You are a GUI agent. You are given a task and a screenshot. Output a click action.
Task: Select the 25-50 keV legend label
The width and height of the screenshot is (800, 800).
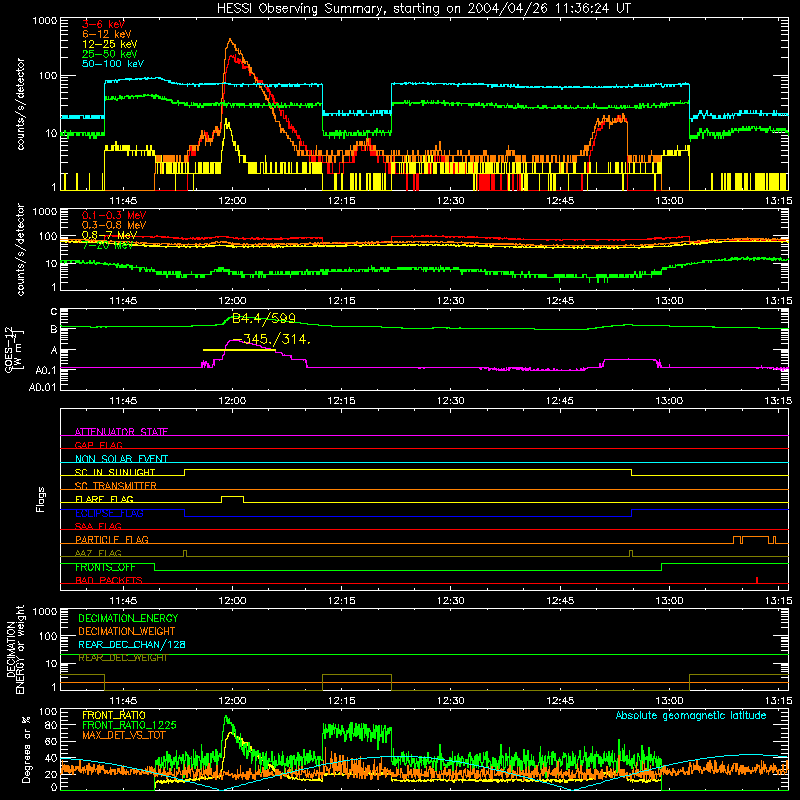point(110,54)
